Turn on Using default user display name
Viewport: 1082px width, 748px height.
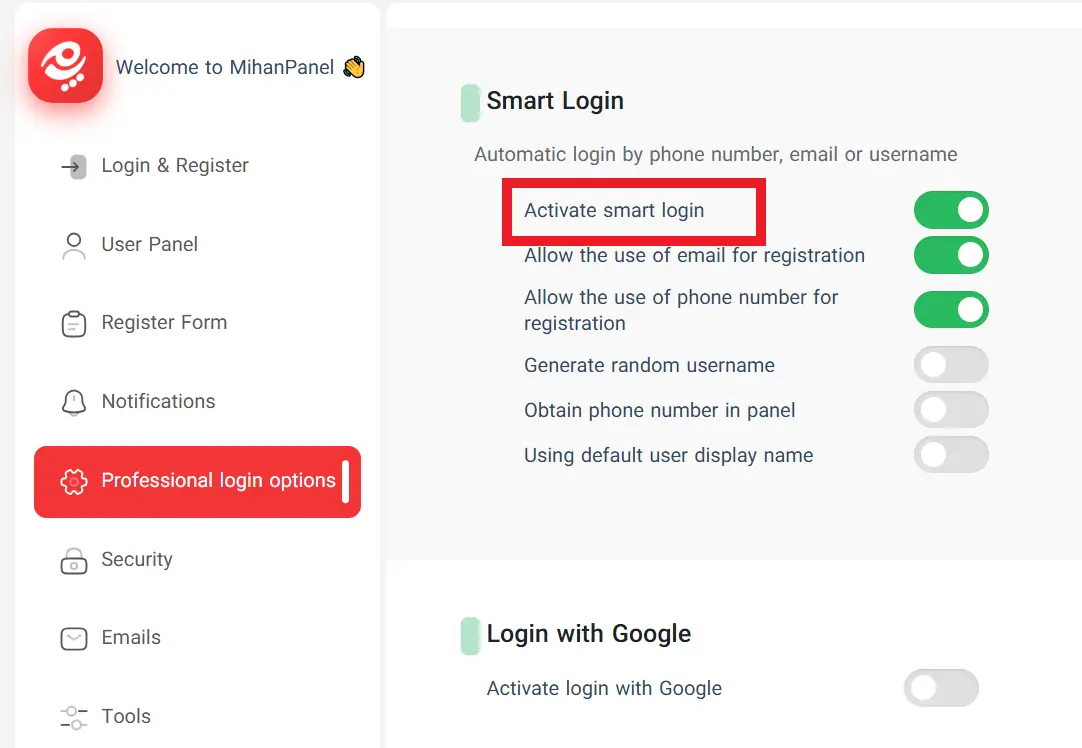(951, 455)
